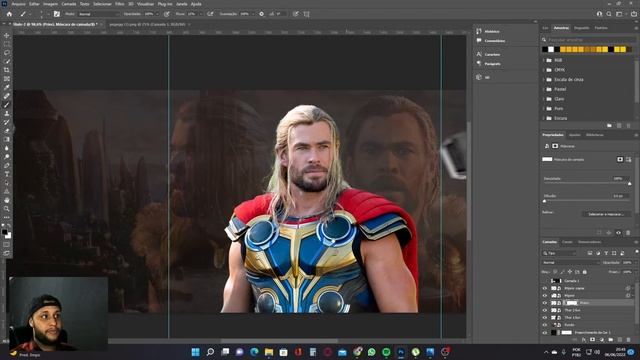Switch to the second document tab
The width and height of the screenshot is (640, 360).
coord(147,24)
